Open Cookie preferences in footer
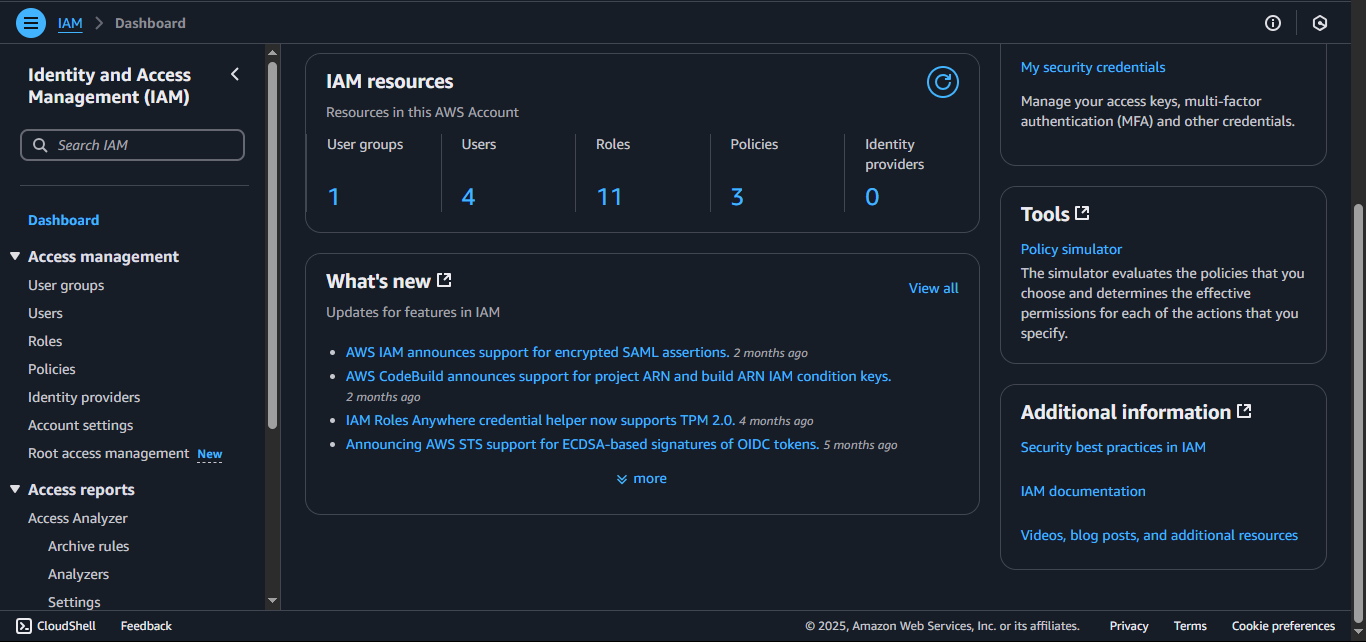1366x642 pixels. point(1283,626)
